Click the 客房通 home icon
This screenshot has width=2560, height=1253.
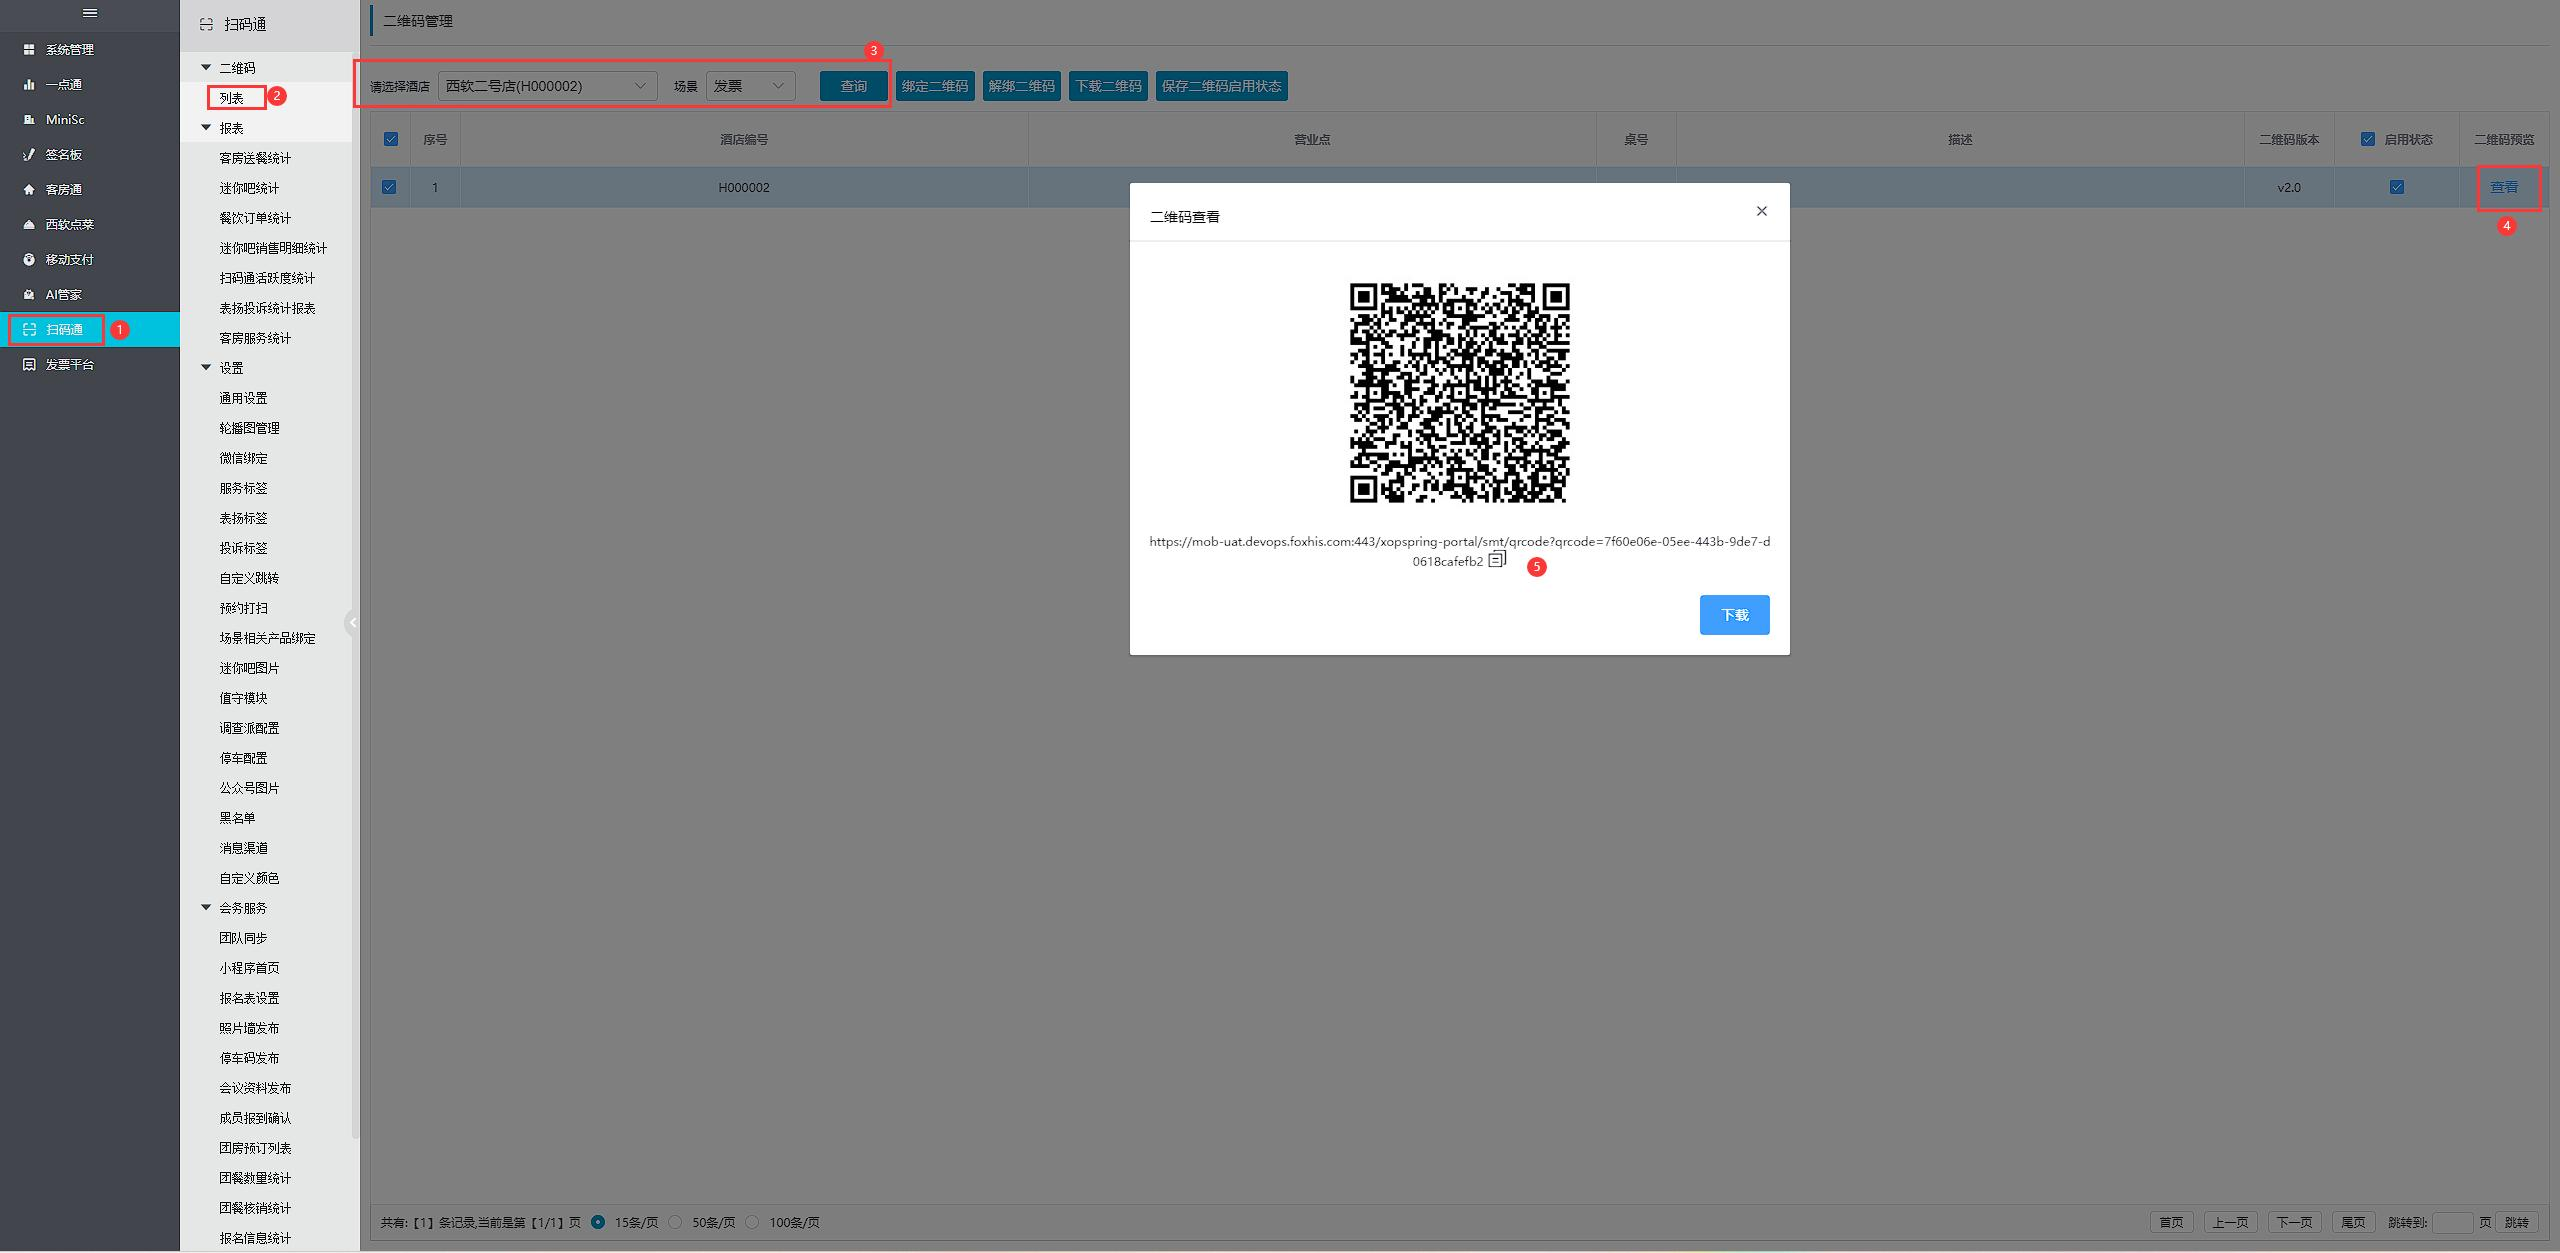pyautogui.click(x=29, y=189)
